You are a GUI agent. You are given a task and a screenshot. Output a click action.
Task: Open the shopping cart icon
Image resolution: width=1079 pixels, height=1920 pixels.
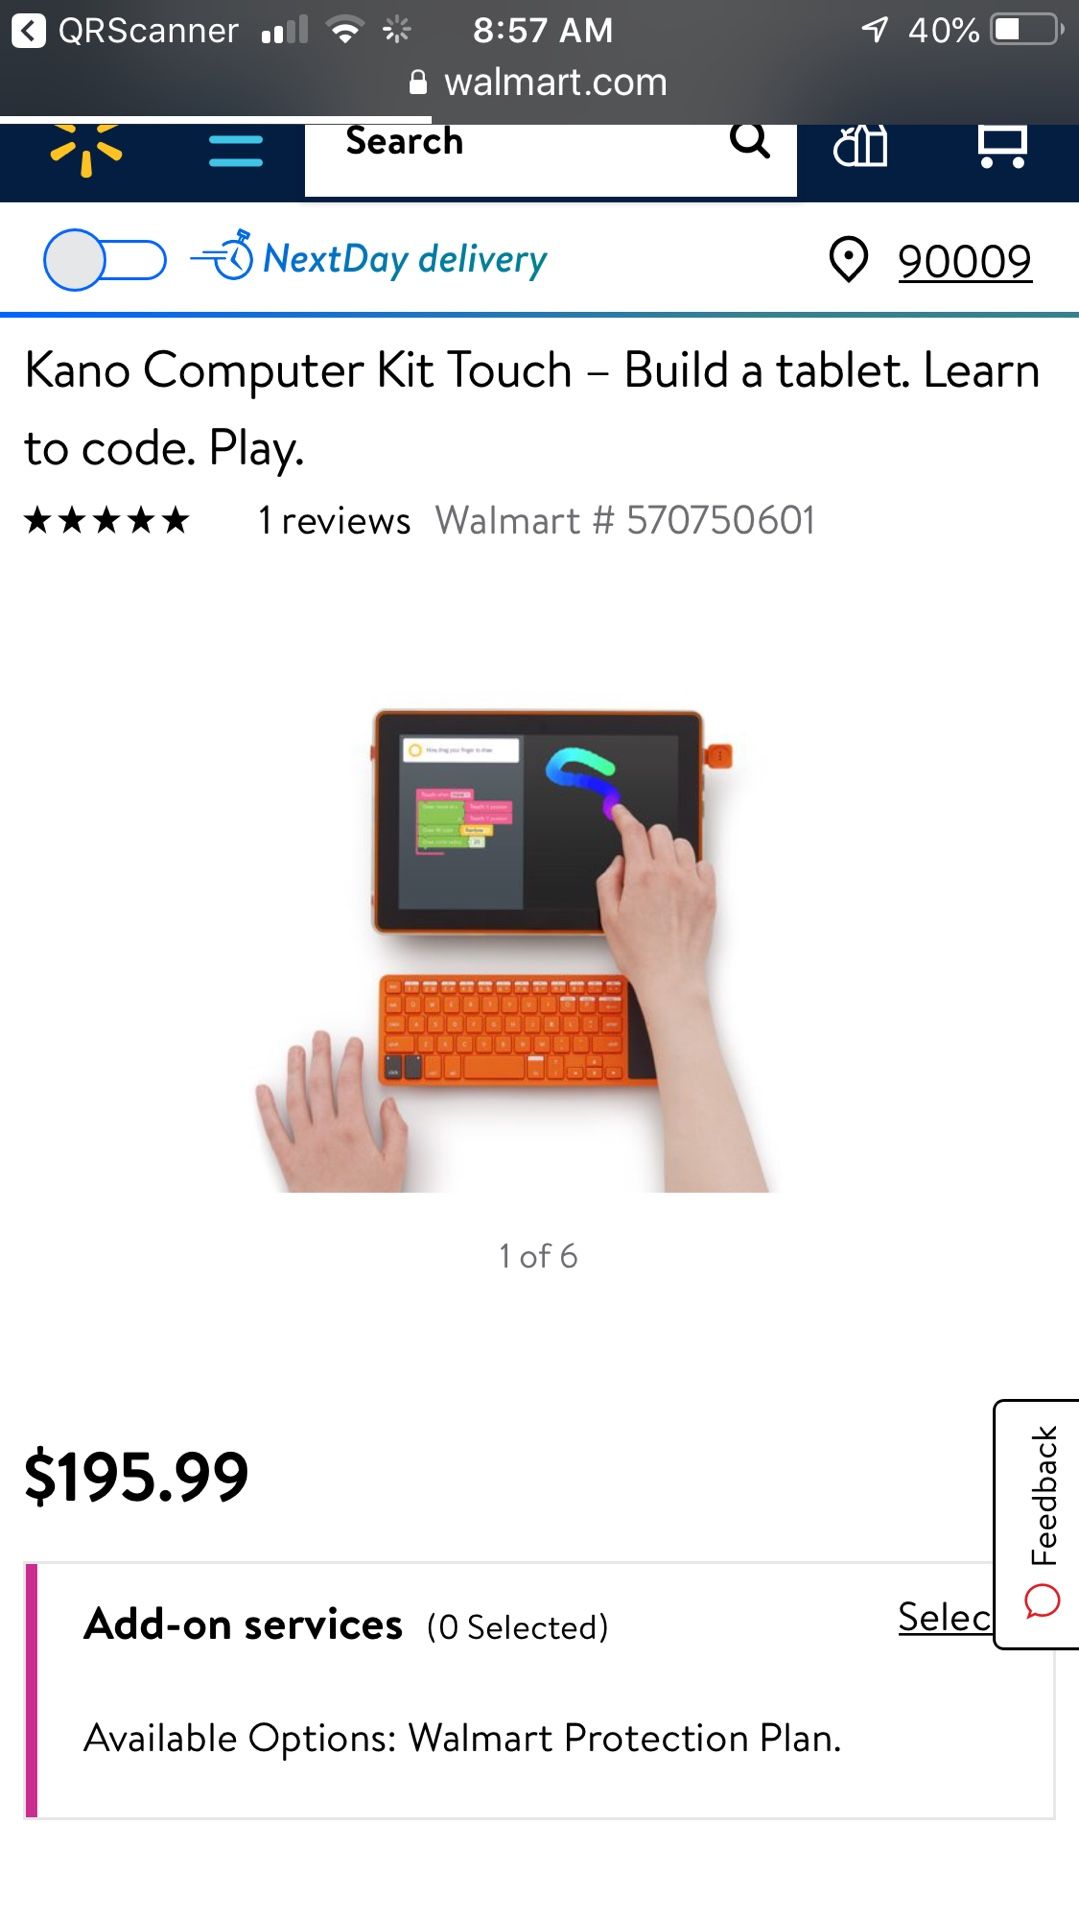[1002, 147]
